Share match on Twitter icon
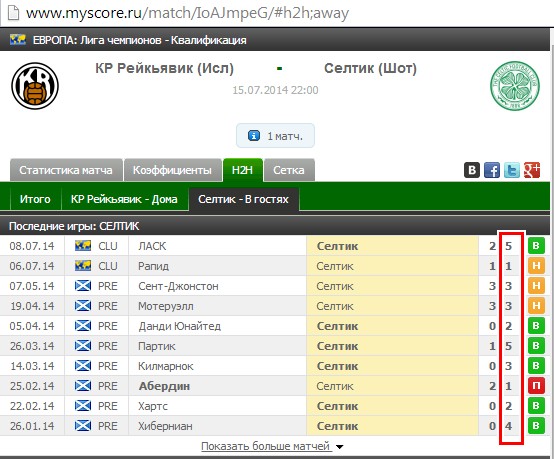 [512, 170]
